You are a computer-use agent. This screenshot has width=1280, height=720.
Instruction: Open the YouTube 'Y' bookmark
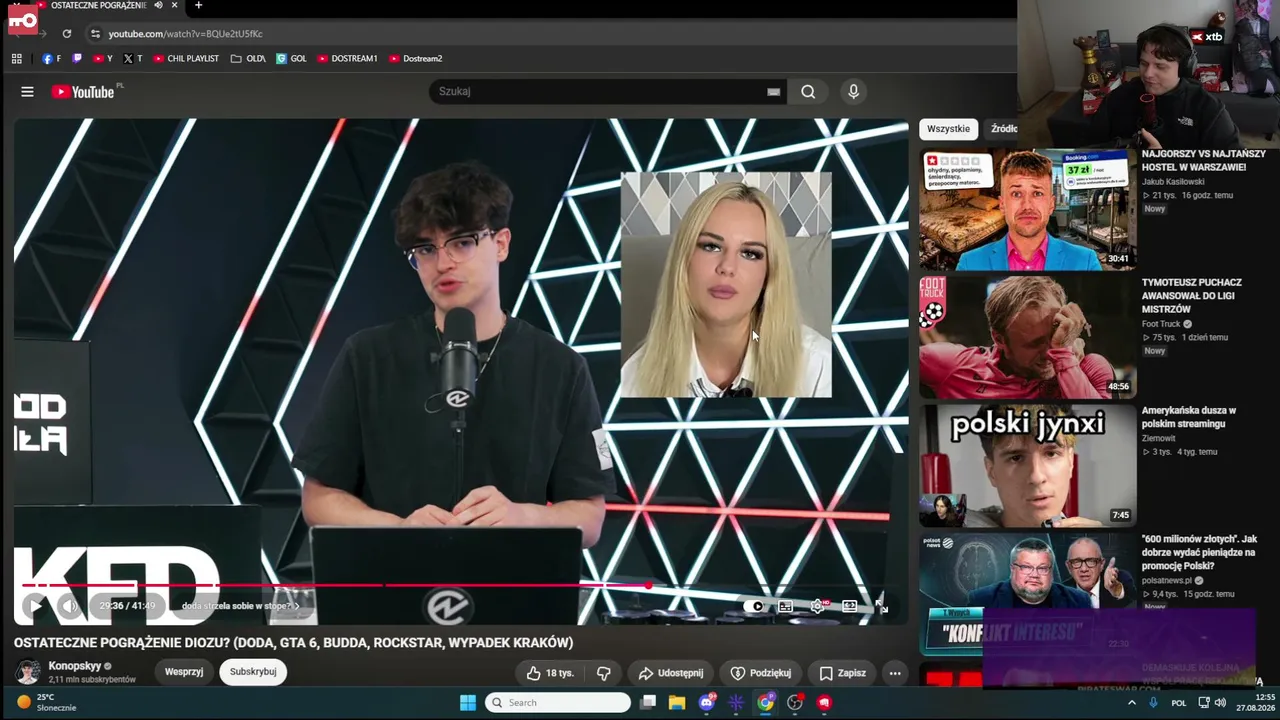[103, 59]
